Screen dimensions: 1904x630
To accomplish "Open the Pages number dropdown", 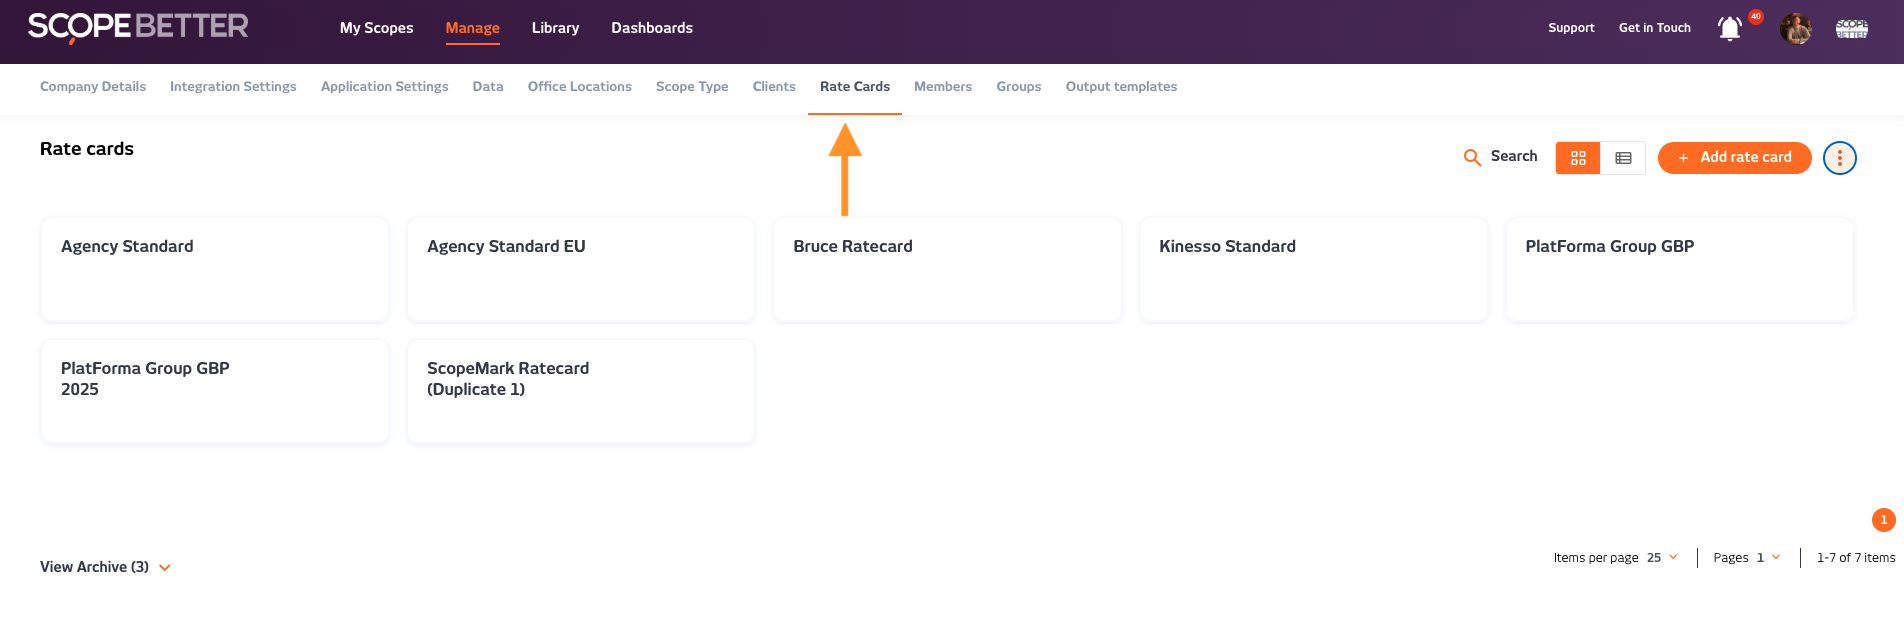I will click(x=1767, y=558).
